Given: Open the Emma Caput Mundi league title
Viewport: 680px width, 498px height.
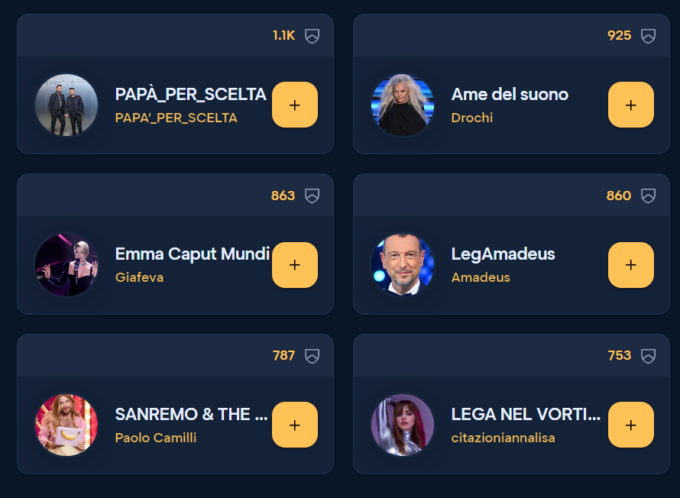Looking at the screenshot, I should click(x=193, y=254).
